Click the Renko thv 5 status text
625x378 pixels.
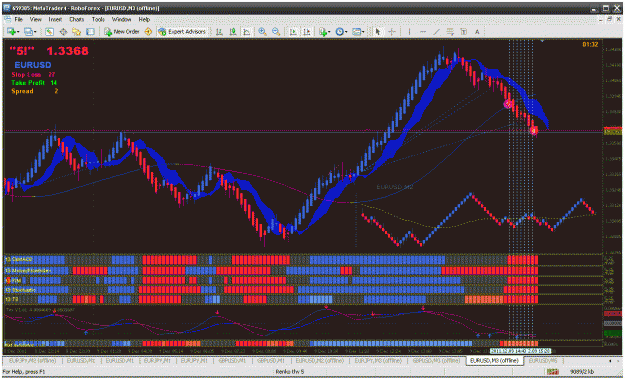click(x=290, y=372)
